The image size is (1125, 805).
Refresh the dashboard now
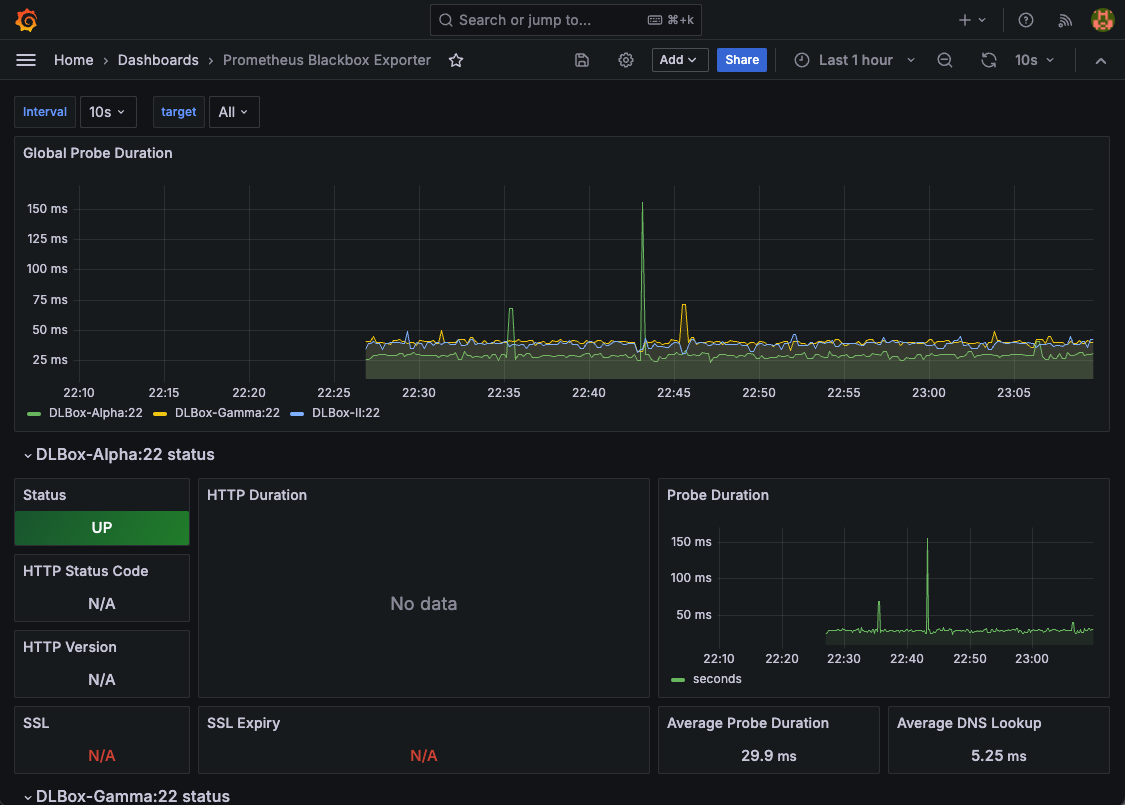pos(989,60)
